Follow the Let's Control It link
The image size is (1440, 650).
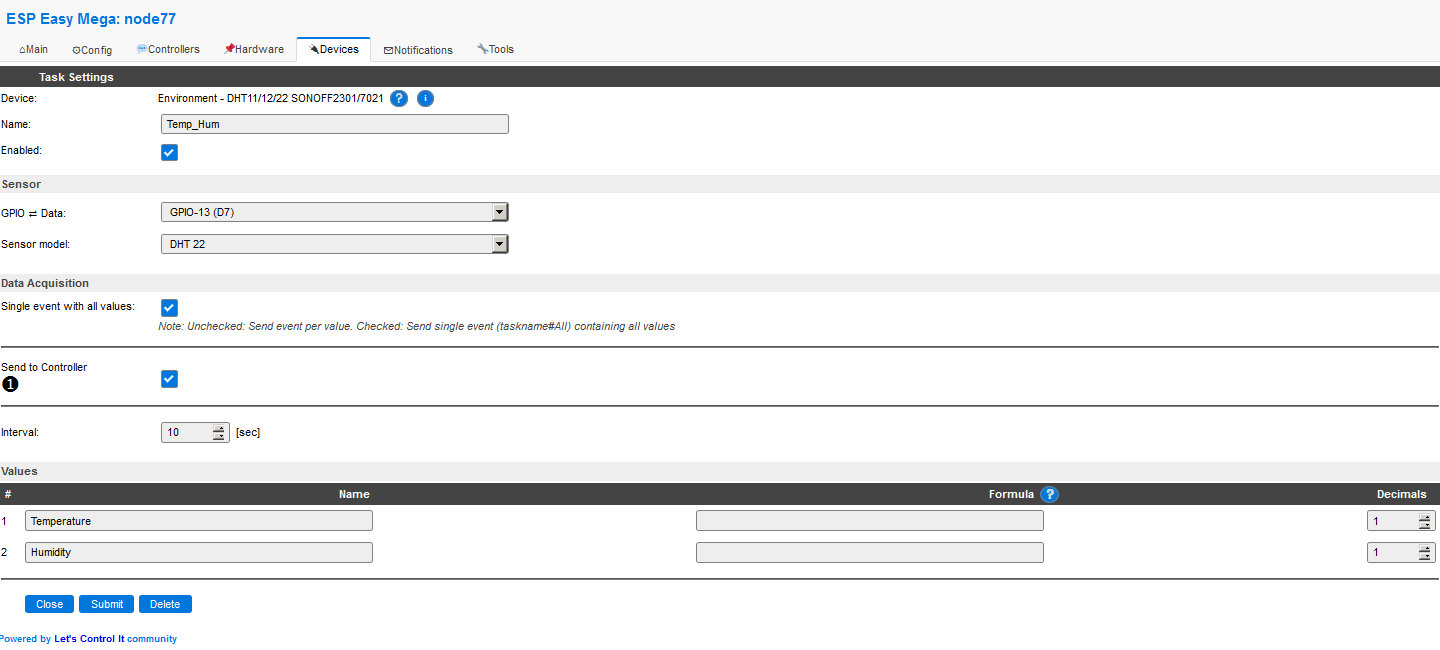tap(89, 639)
